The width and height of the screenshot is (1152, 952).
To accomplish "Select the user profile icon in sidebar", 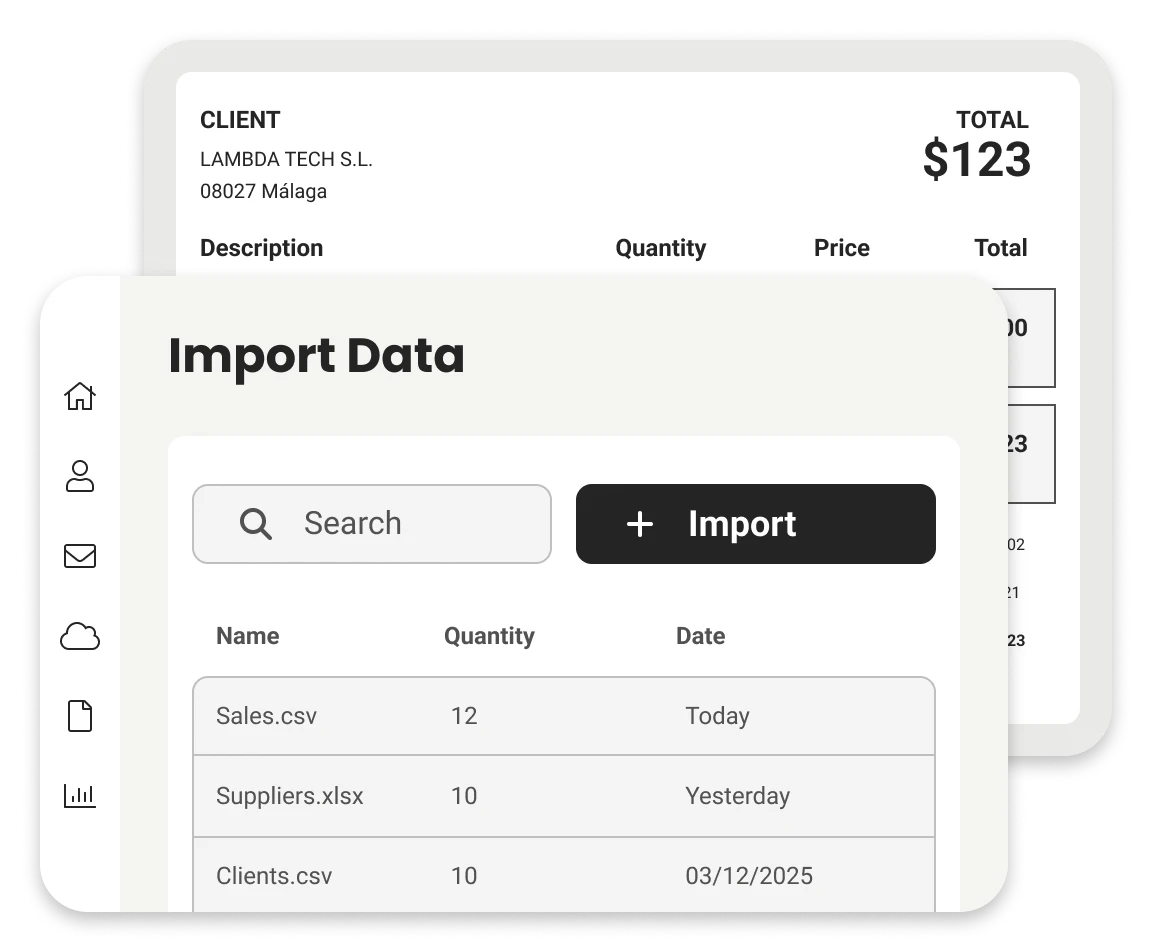I will (x=80, y=477).
